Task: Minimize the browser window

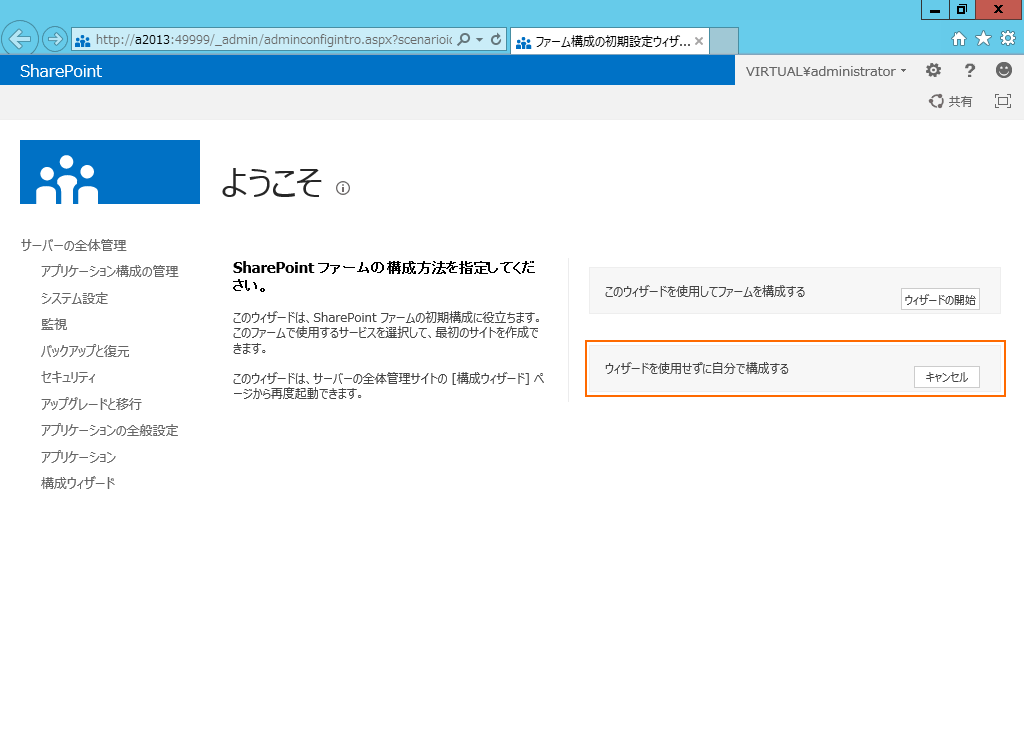Action: click(x=935, y=9)
